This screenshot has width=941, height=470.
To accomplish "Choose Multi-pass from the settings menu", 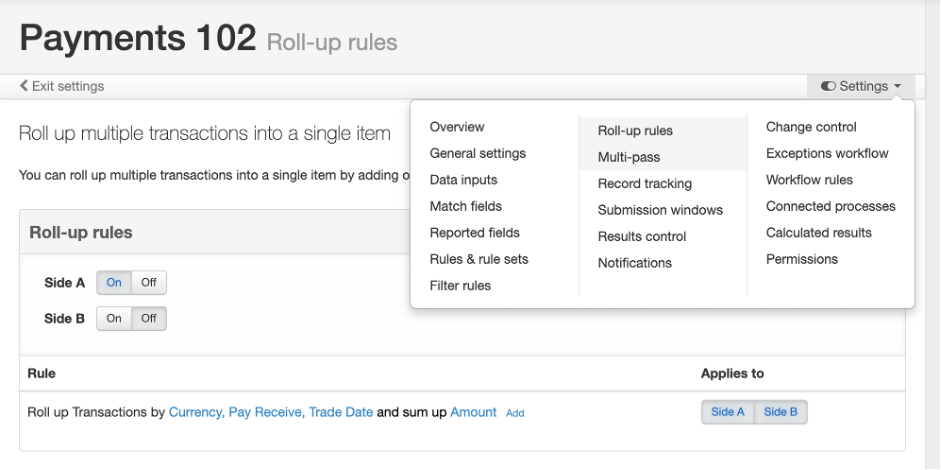I will tap(629, 157).
